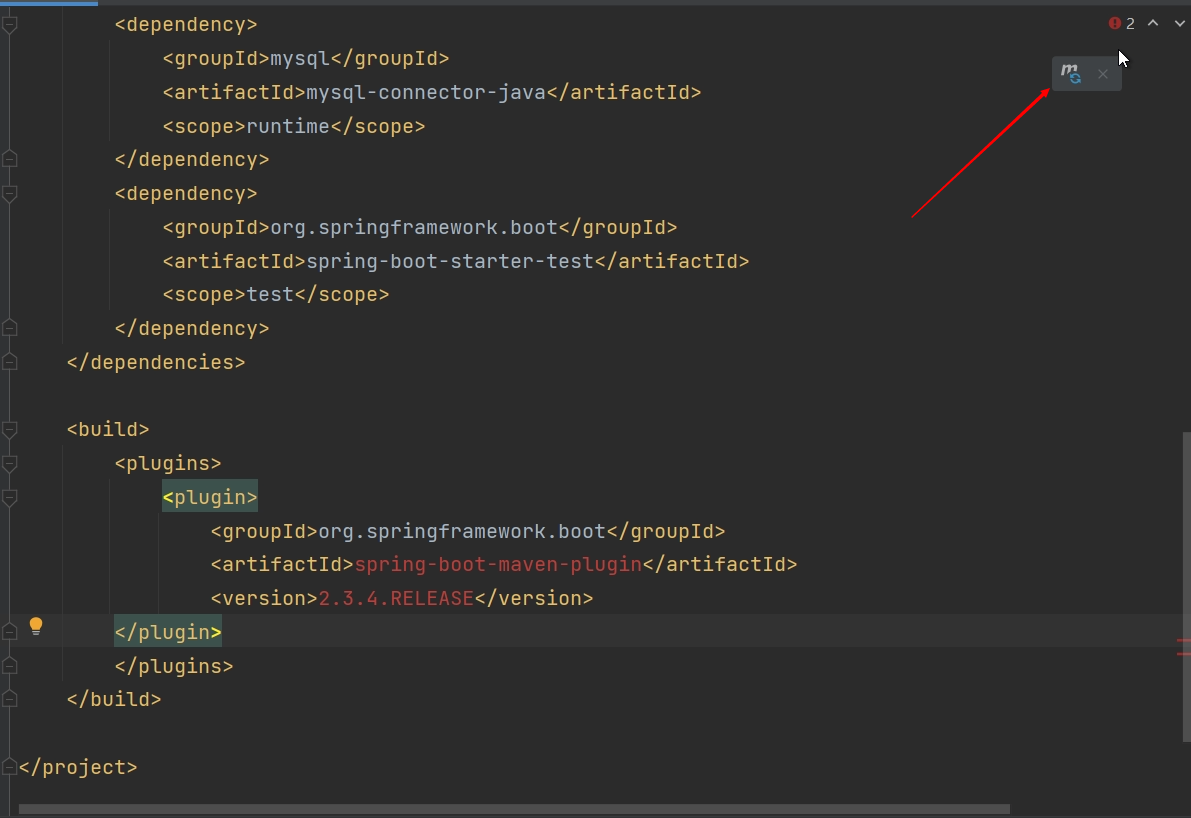Click the <plugins> opening tag text
The image size is (1191, 818).
point(168,463)
